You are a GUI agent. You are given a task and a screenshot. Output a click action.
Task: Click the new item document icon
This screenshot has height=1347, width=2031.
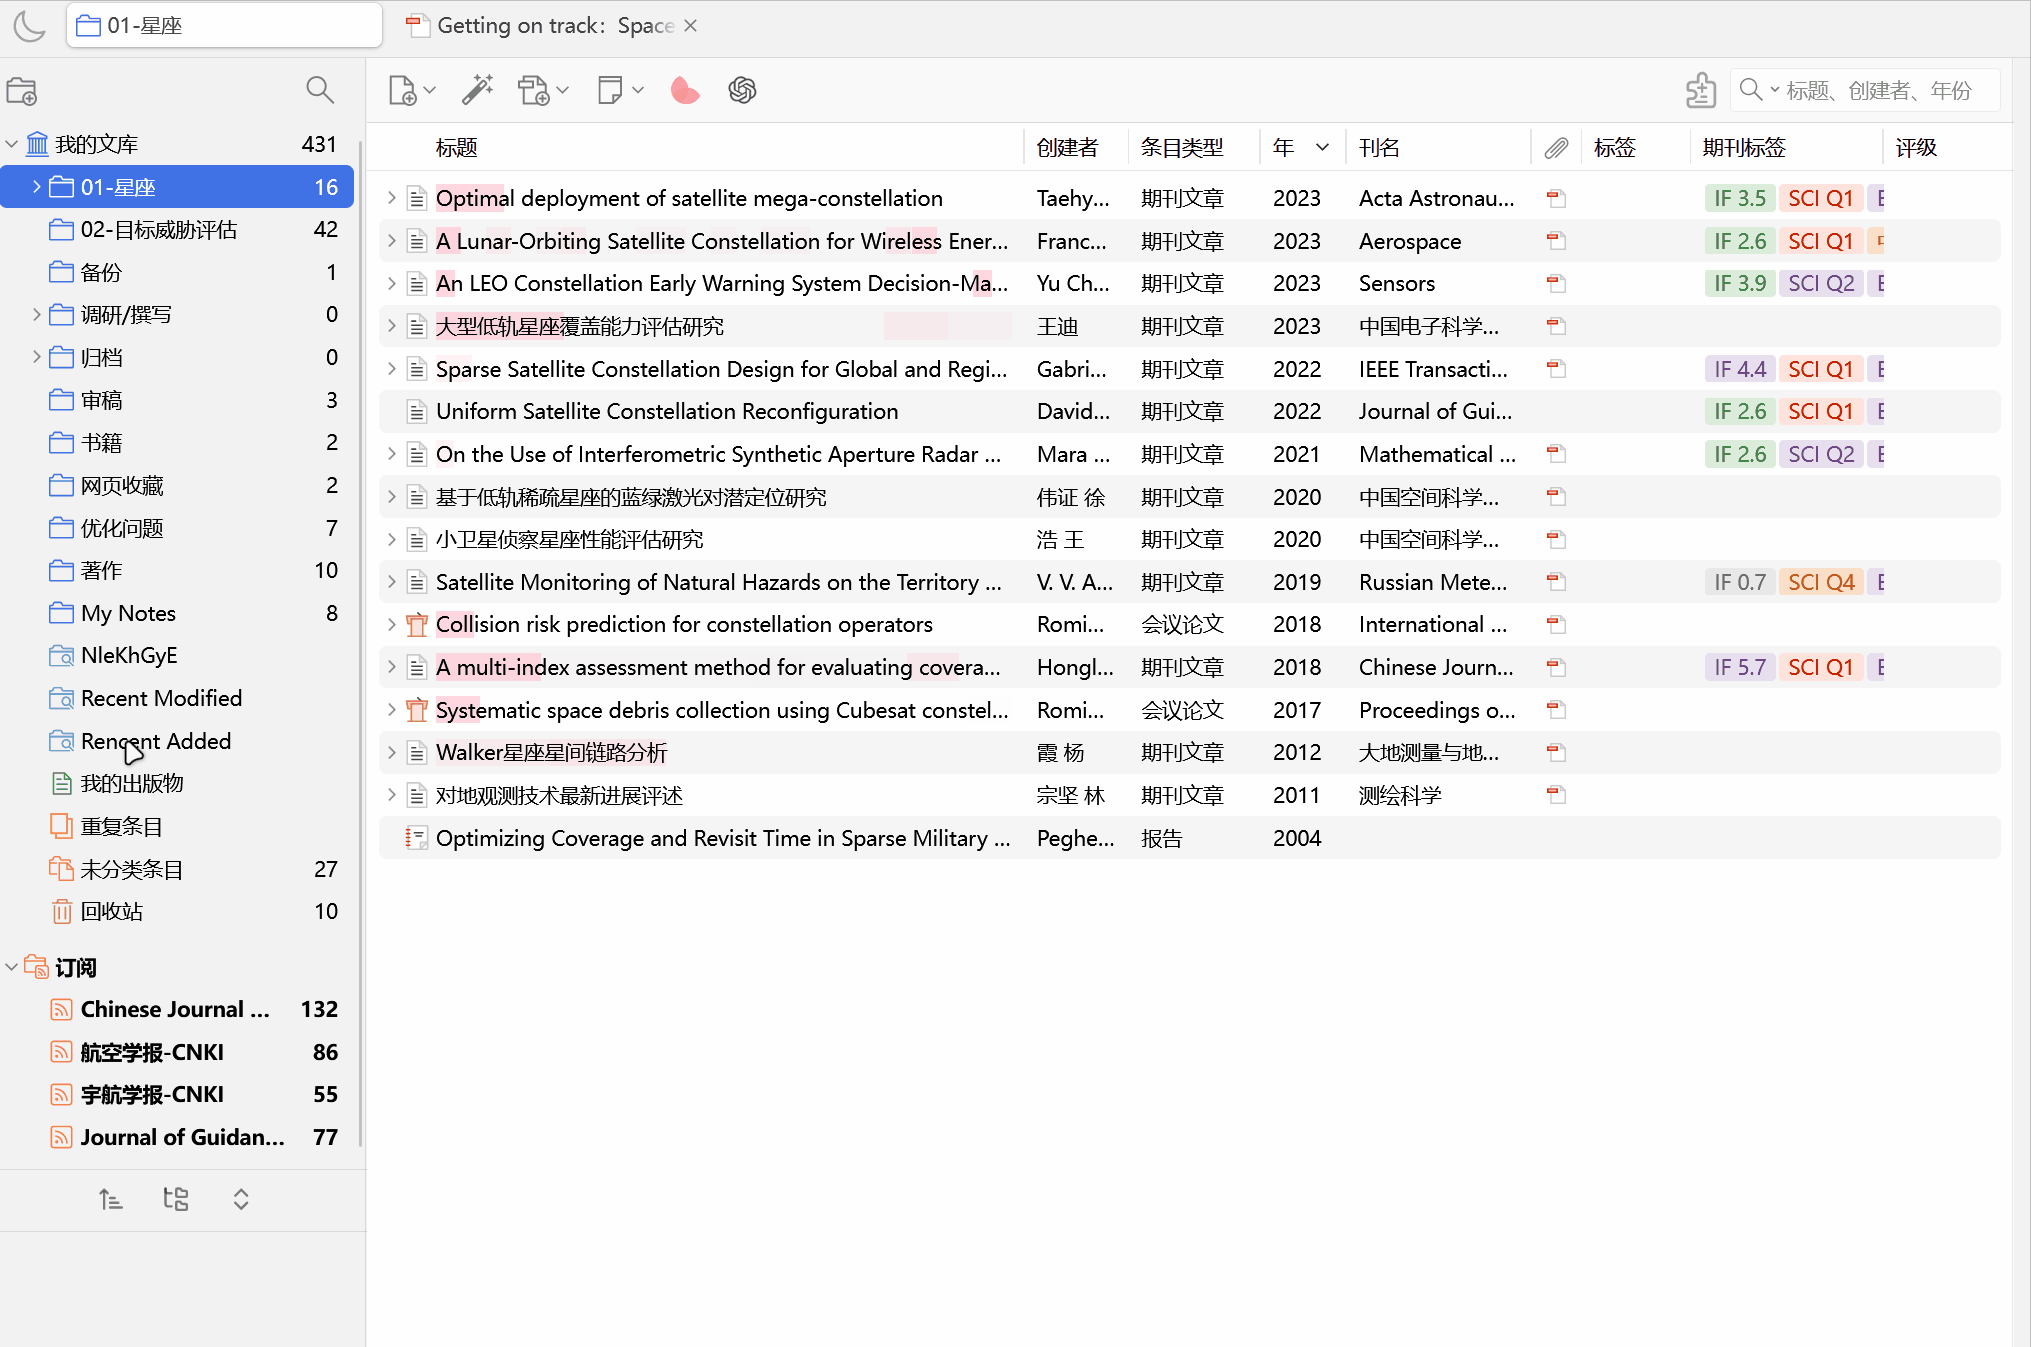402,91
